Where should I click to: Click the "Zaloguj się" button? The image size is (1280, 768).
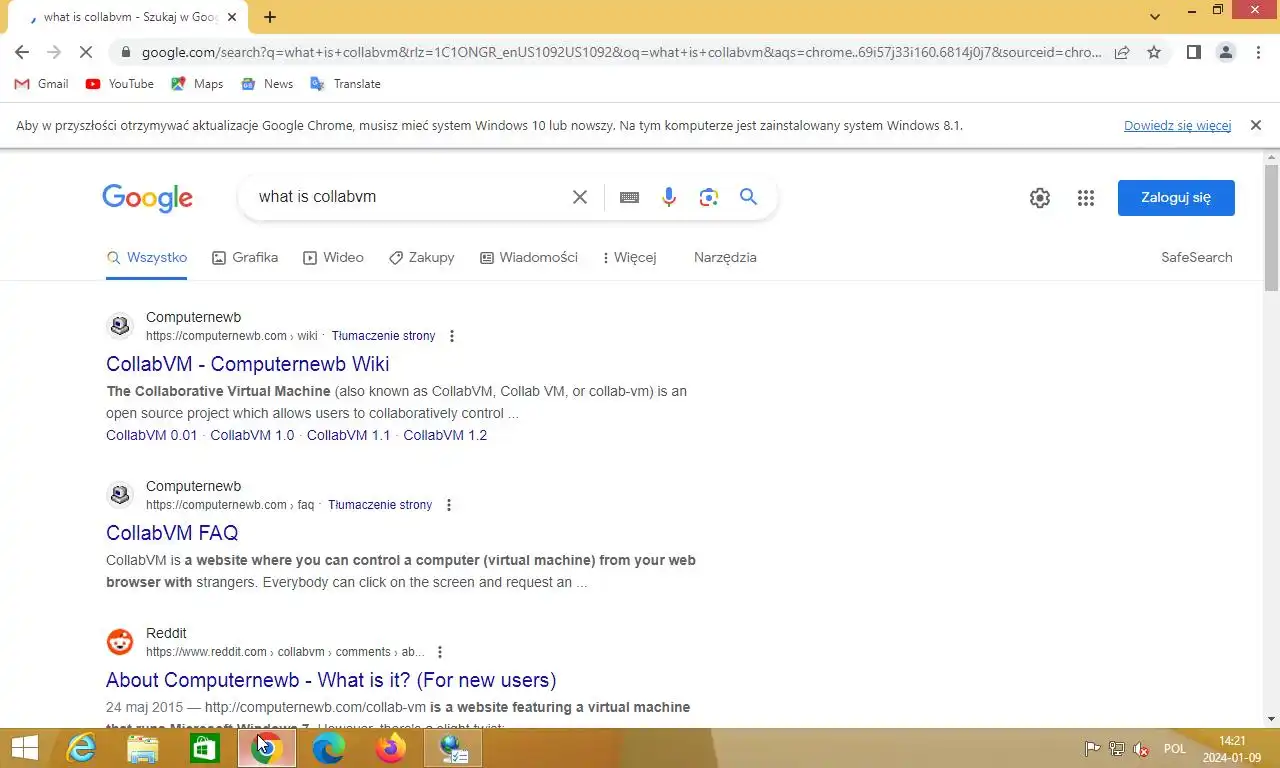tap(1176, 198)
